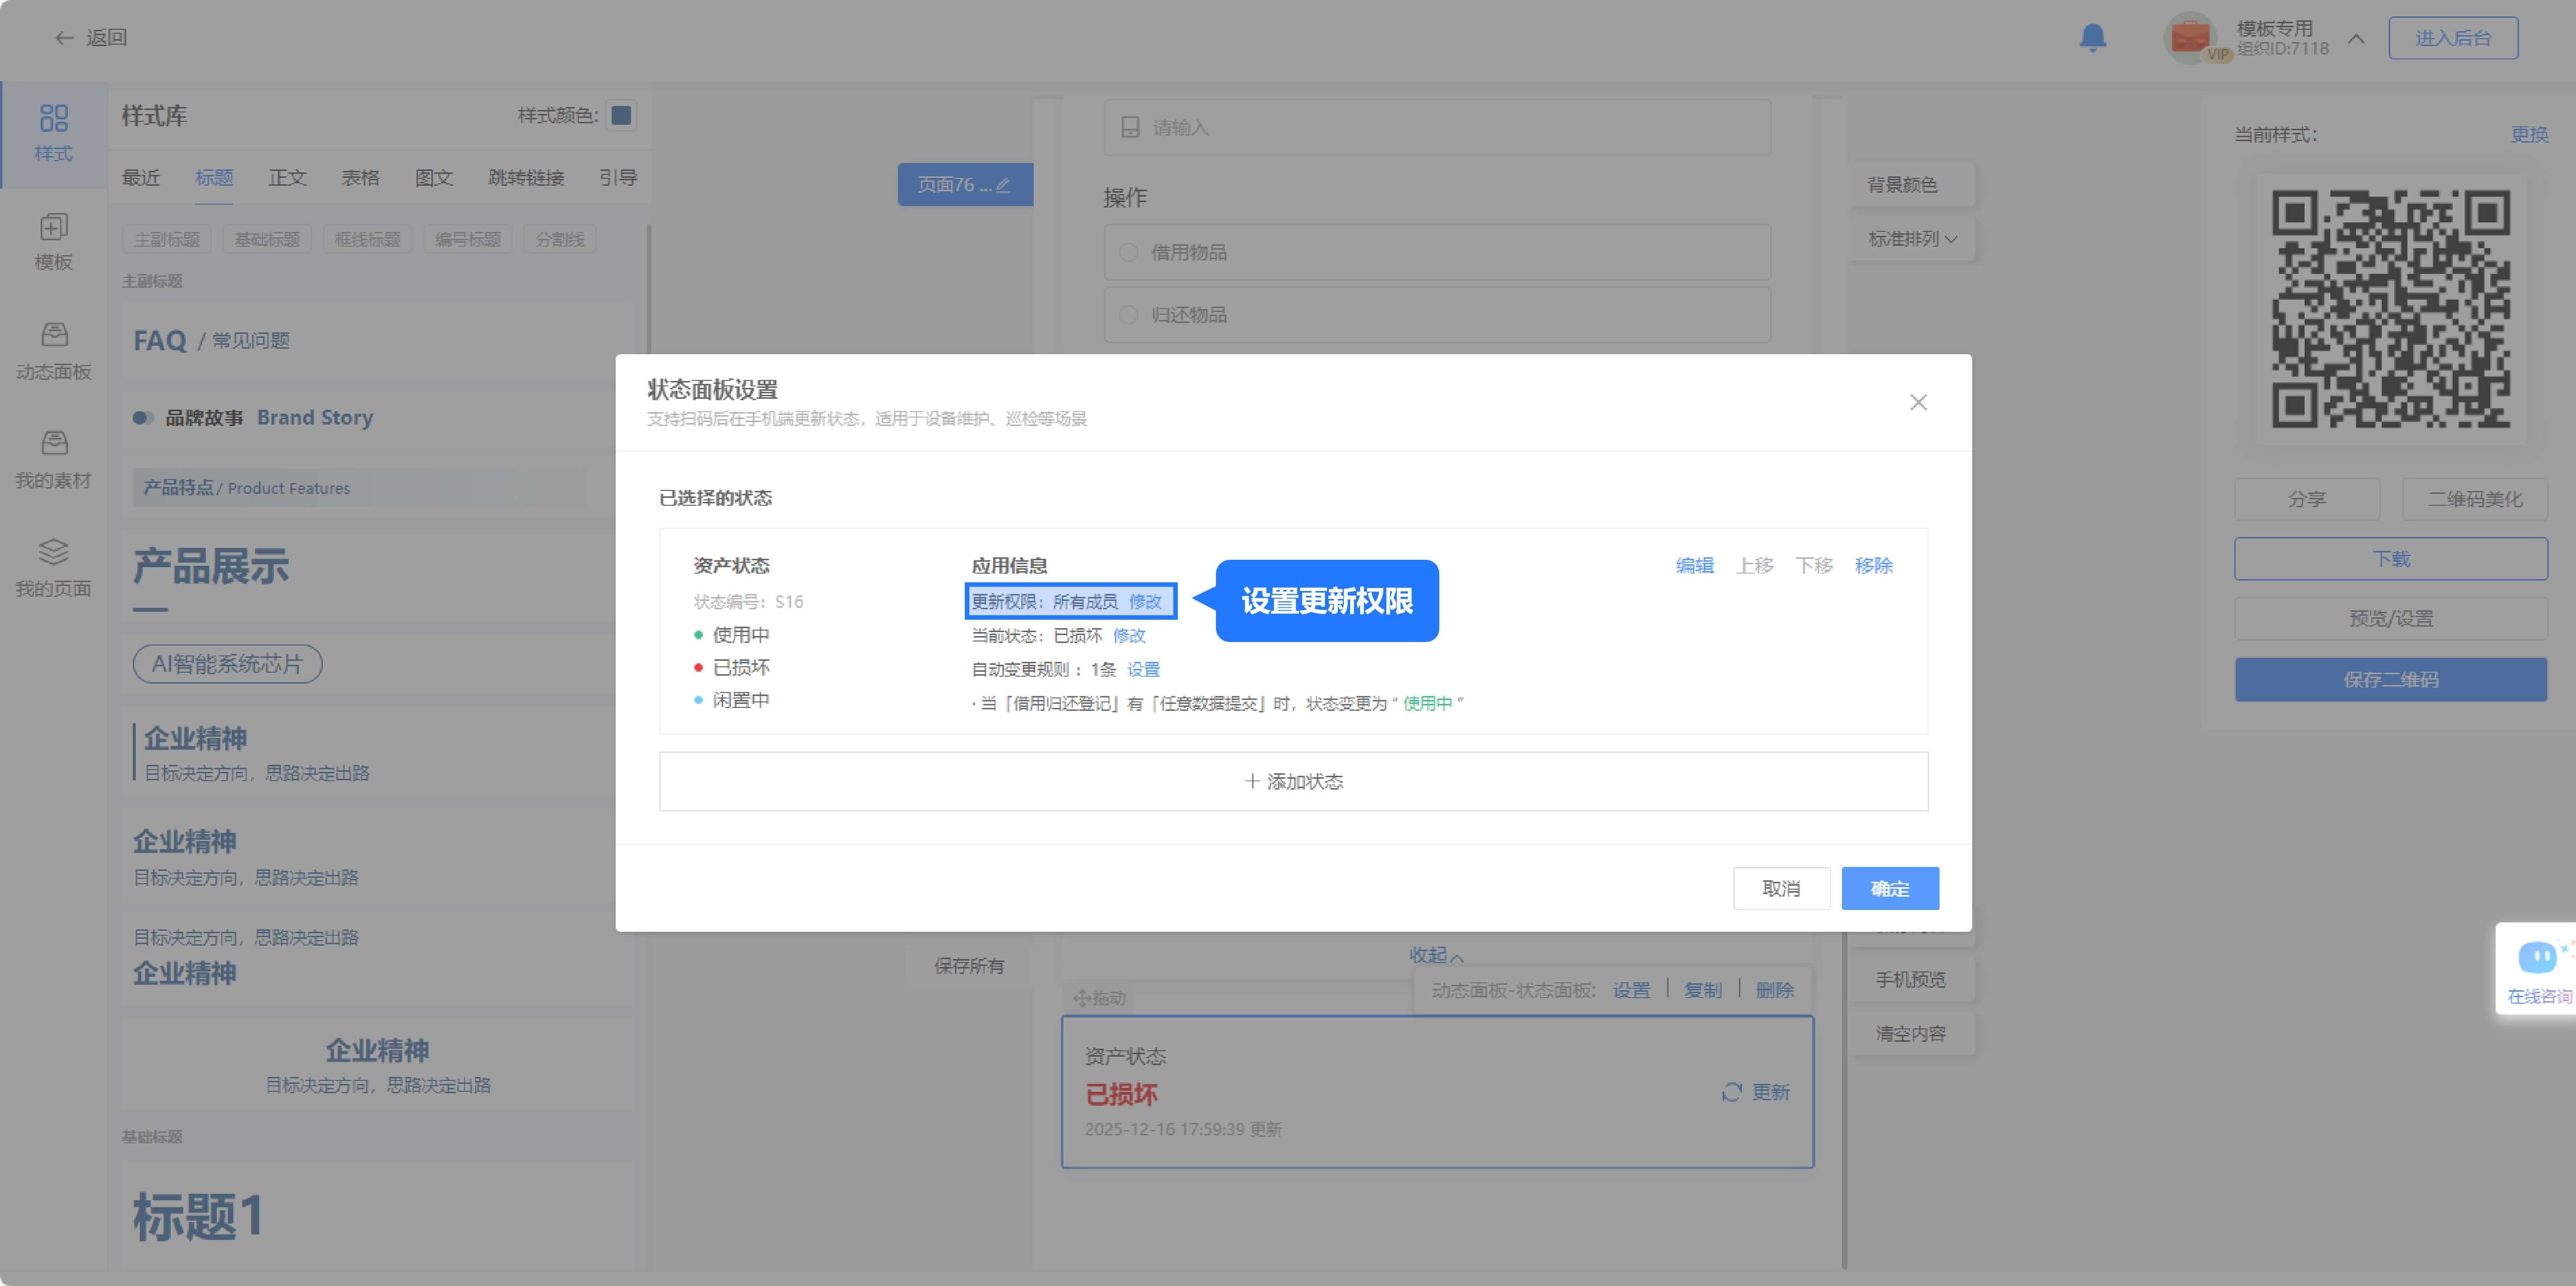The width and height of the screenshot is (2576, 1286).
Task: Open the 模板 sidebar icon
Action: tap(54, 228)
